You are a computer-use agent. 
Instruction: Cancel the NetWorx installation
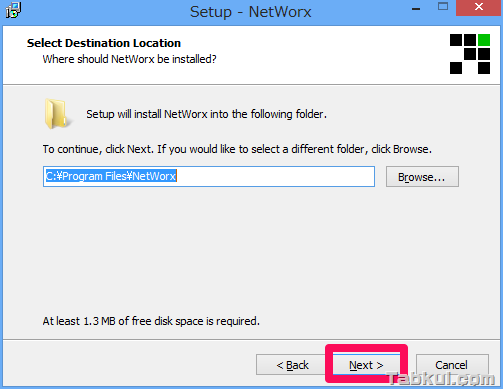pos(452,365)
